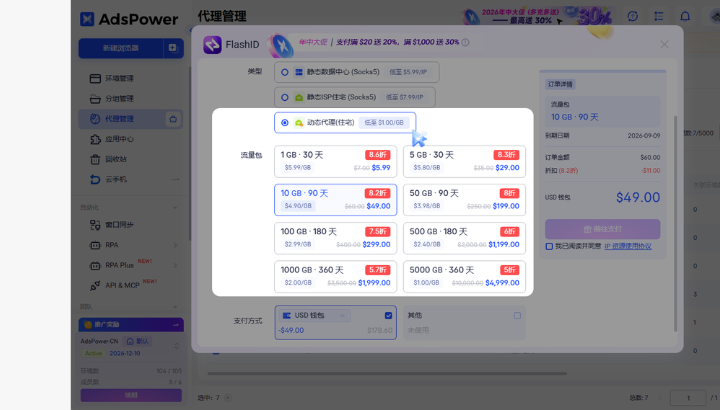Click the 云手机 icon in sidebar
This screenshot has width=720, height=410.
[95, 180]
